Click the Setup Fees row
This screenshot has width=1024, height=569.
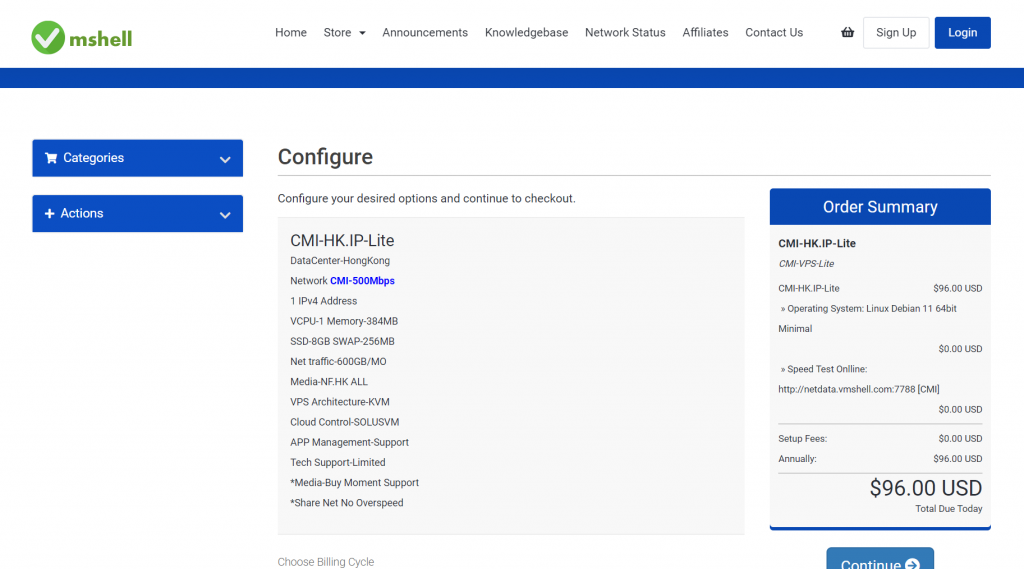pyautogui.click(x=880, y=439)
